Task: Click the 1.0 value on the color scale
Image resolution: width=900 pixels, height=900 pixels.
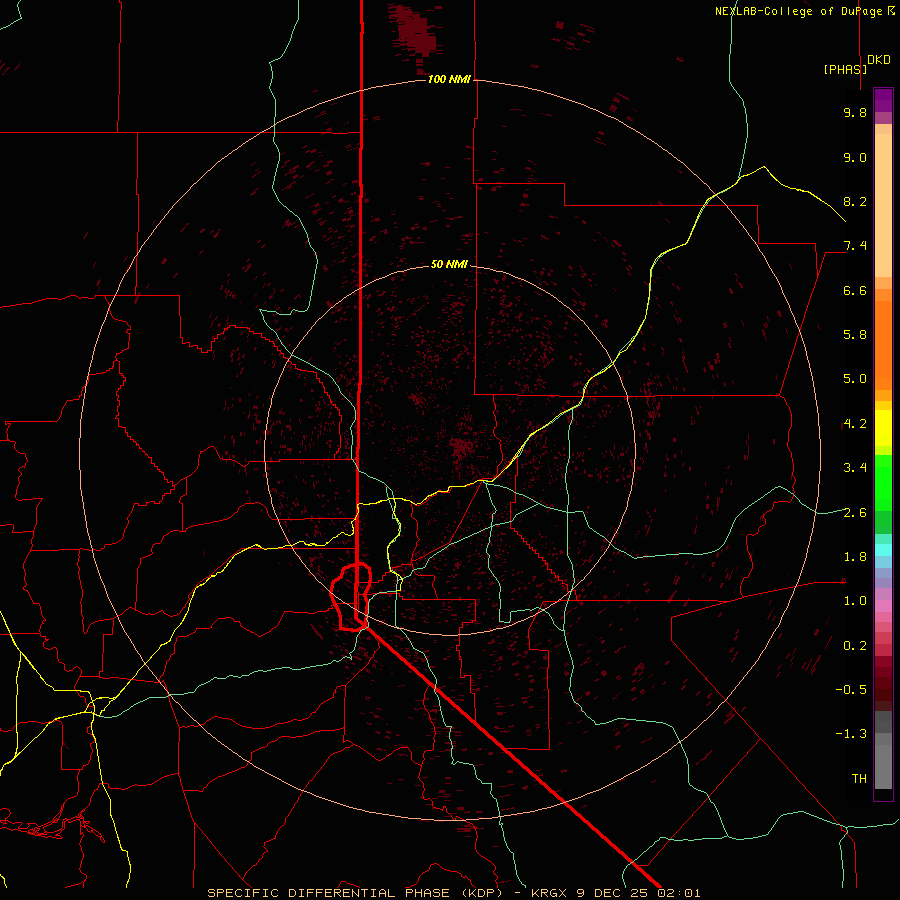Action: (x=855, y=601)
